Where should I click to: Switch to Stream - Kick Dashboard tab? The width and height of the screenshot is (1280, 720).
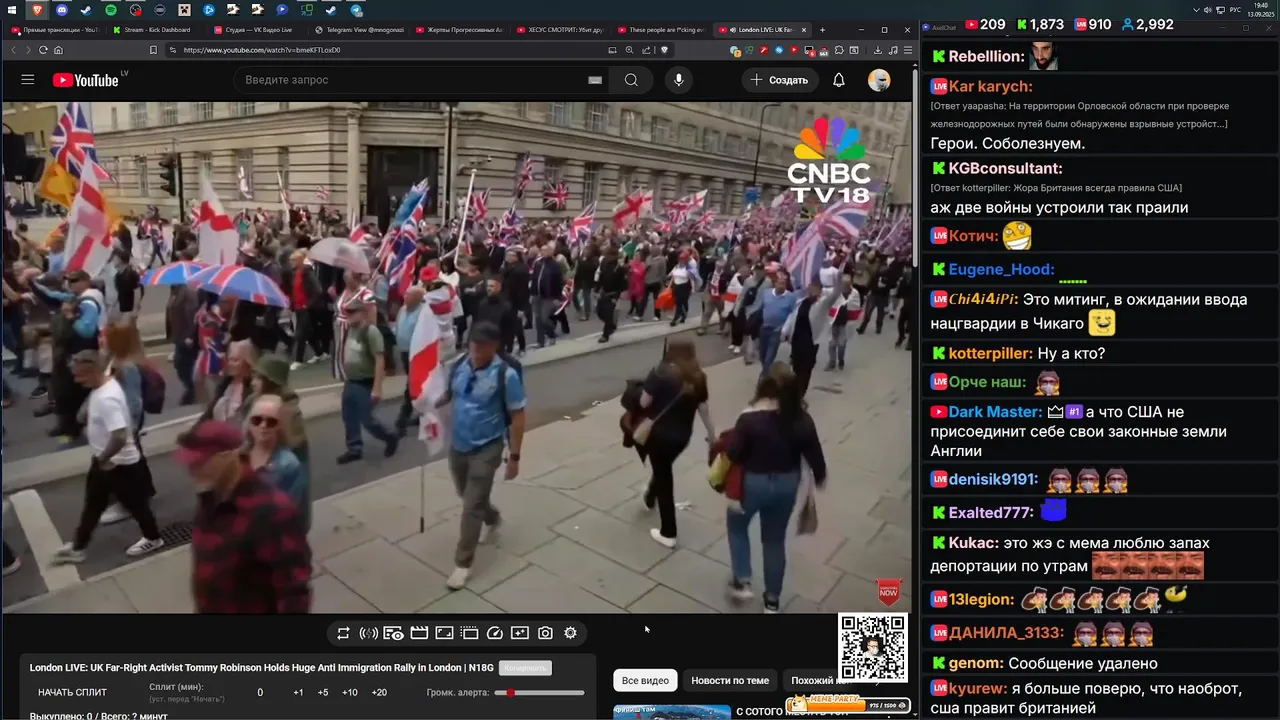tap(155, 30)
